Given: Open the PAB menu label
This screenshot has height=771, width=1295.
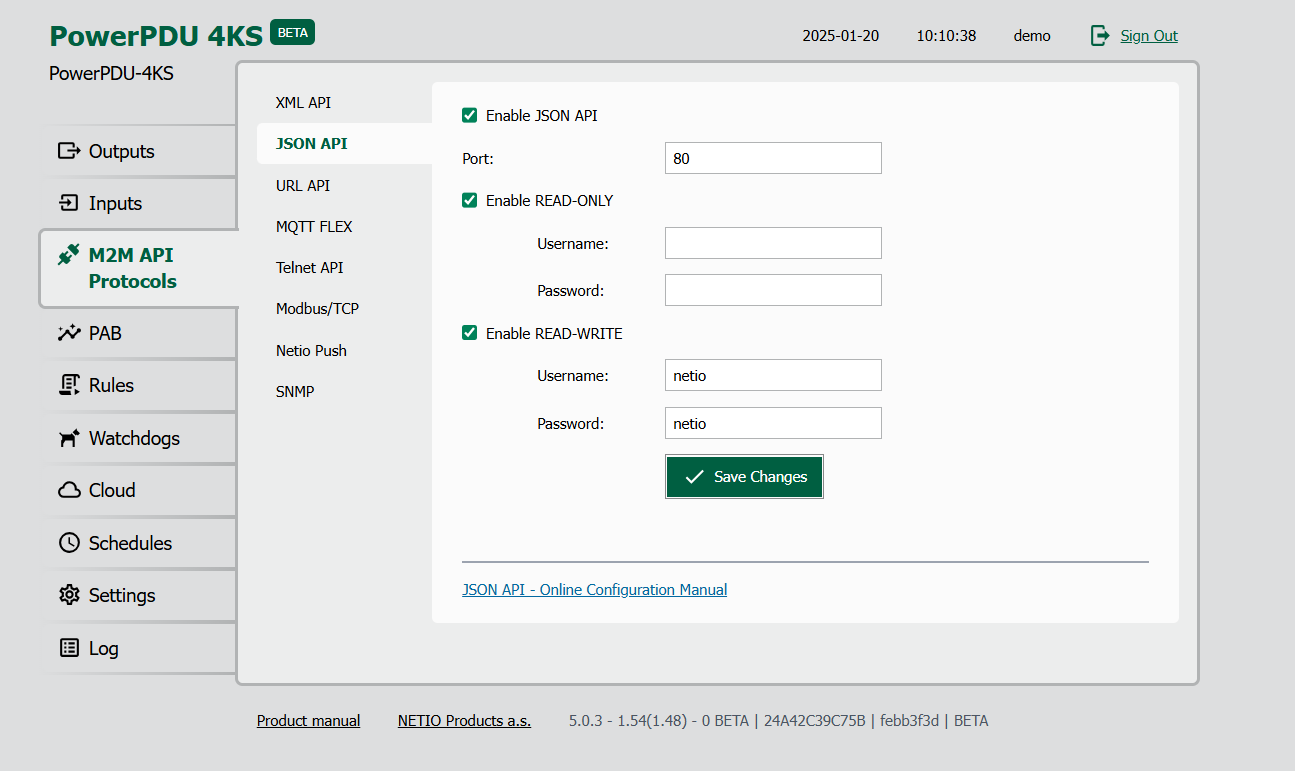Looking at the screenshot, I should tap(105, 333).
